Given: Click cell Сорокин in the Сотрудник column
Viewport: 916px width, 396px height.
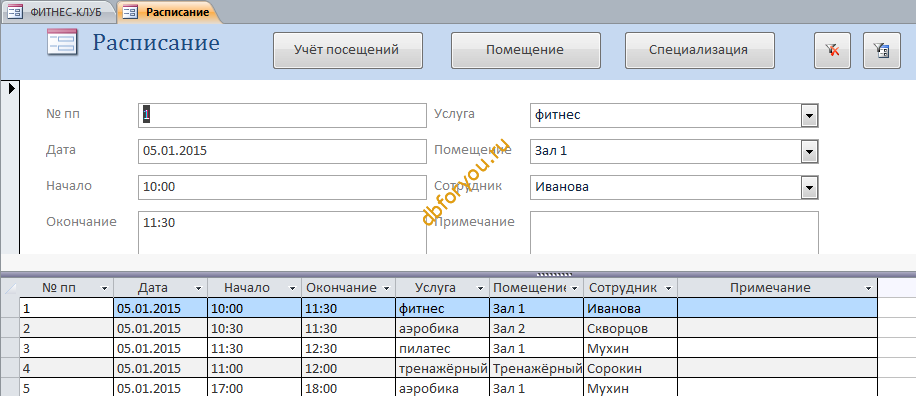Looking at the screenshot, I should [631, 369].
